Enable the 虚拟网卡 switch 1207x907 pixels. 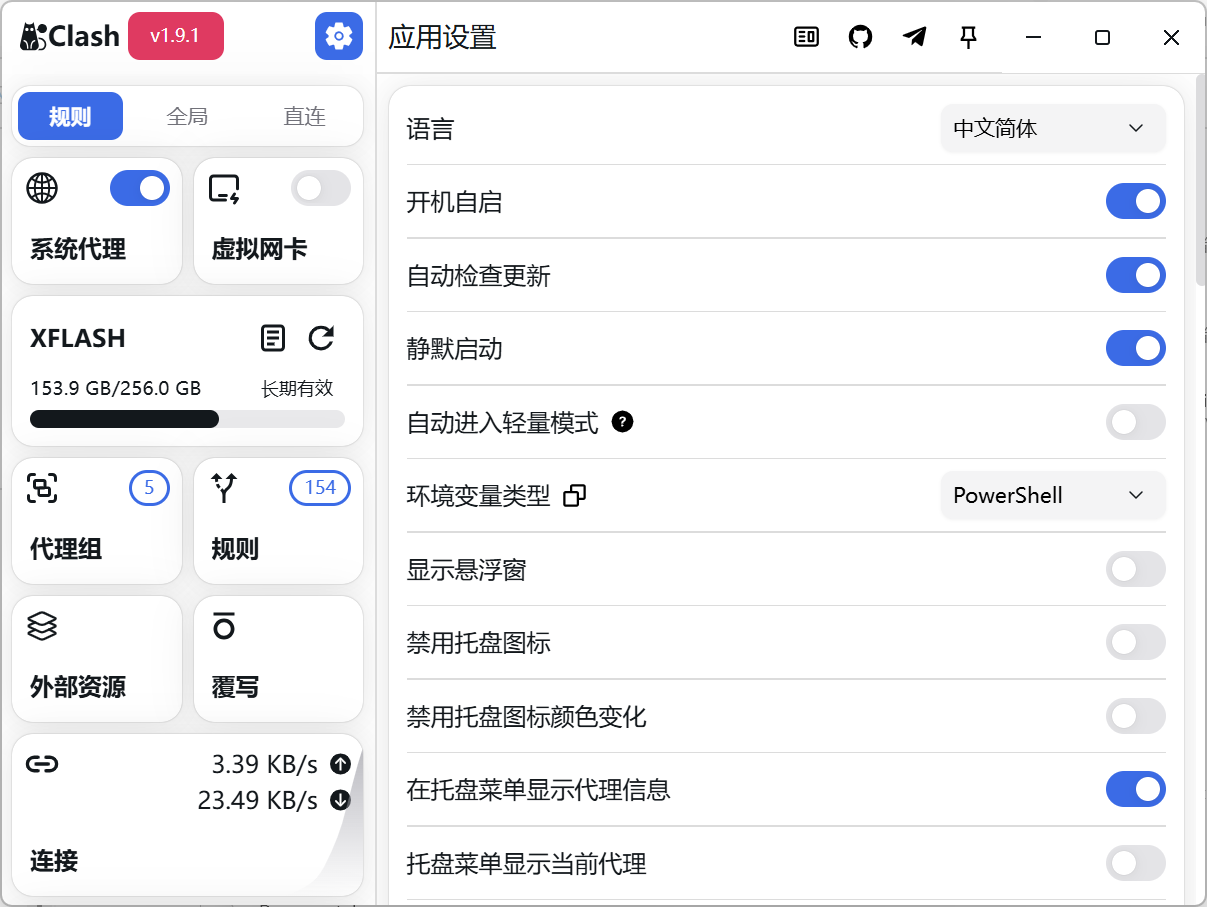pyautogui.click(x=320, y=188)
